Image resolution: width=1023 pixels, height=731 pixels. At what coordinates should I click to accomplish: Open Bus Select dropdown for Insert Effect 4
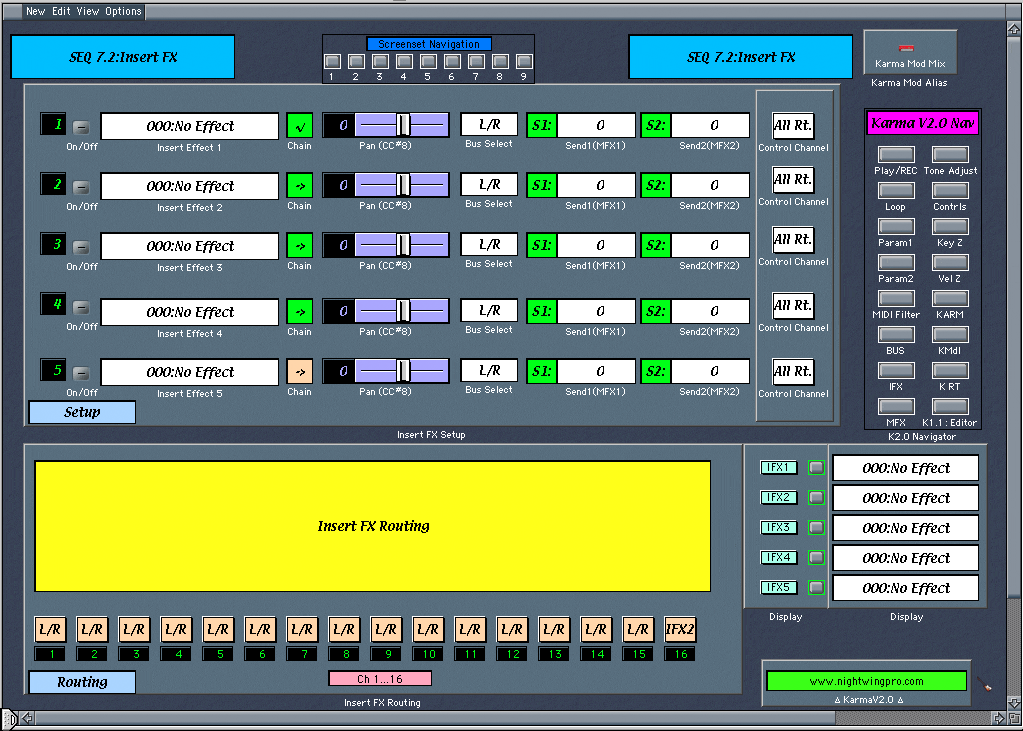pyautogui.click(x=489, y=311)
